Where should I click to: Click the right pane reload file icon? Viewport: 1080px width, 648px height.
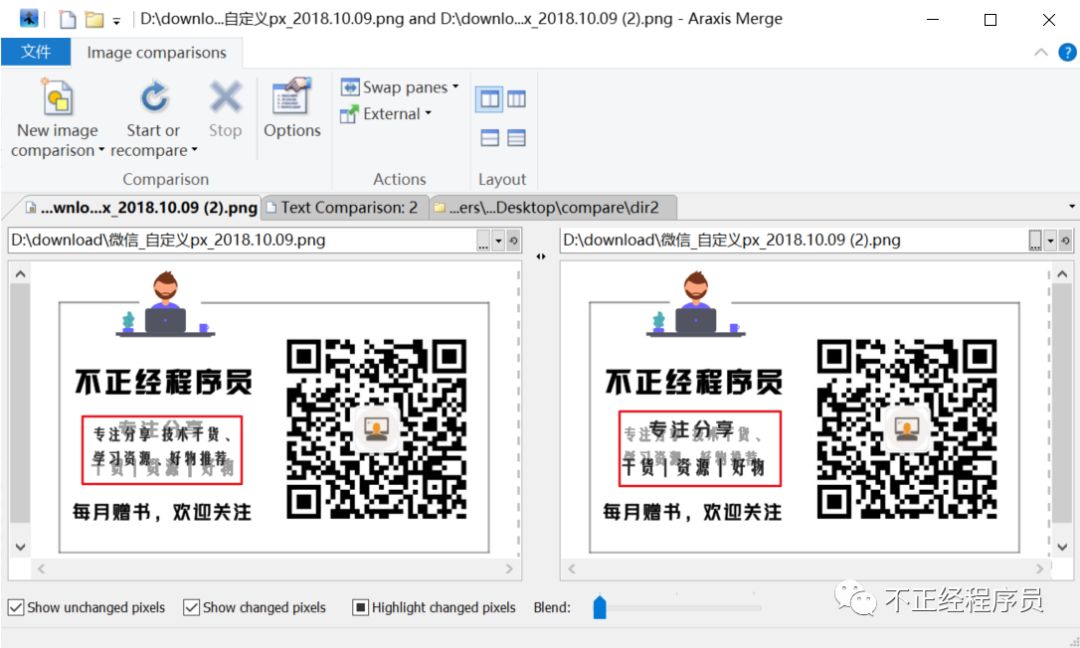[1065, 241]
